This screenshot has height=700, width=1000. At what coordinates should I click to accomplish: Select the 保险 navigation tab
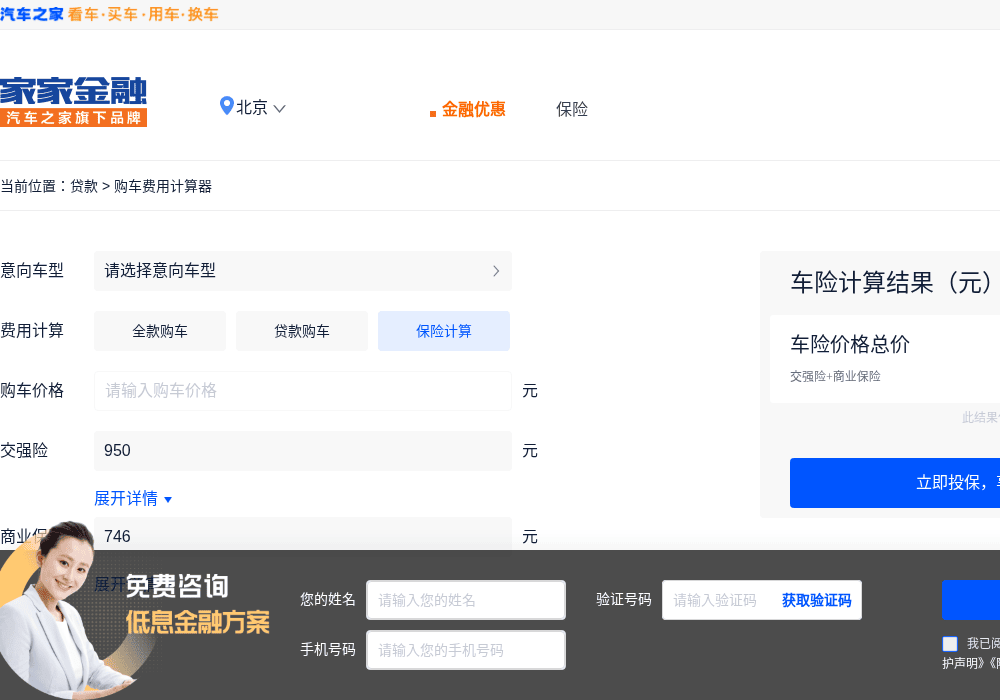click(572, 109)
